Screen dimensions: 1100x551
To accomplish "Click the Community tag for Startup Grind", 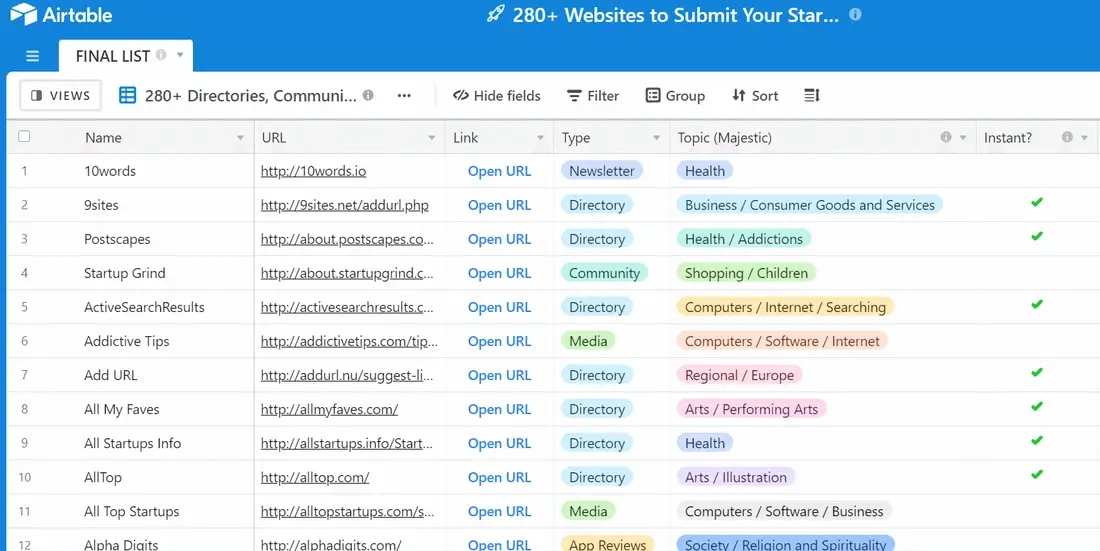I will pyautogui.click(x=604, y=273).
